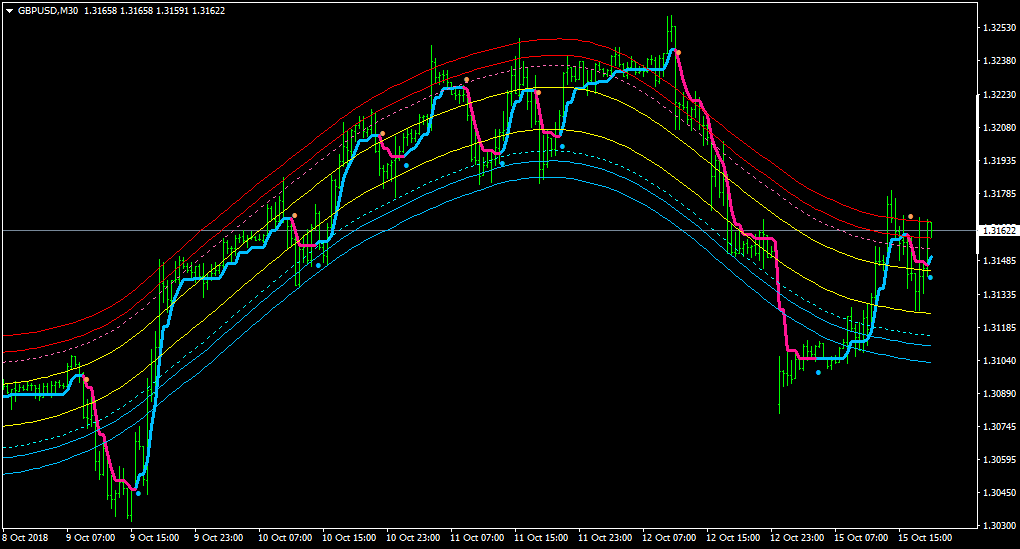Click the blue dot under the 12 Oct 23:00 low
This screenshot has height=549, width=1020.
tap(818, 373)
